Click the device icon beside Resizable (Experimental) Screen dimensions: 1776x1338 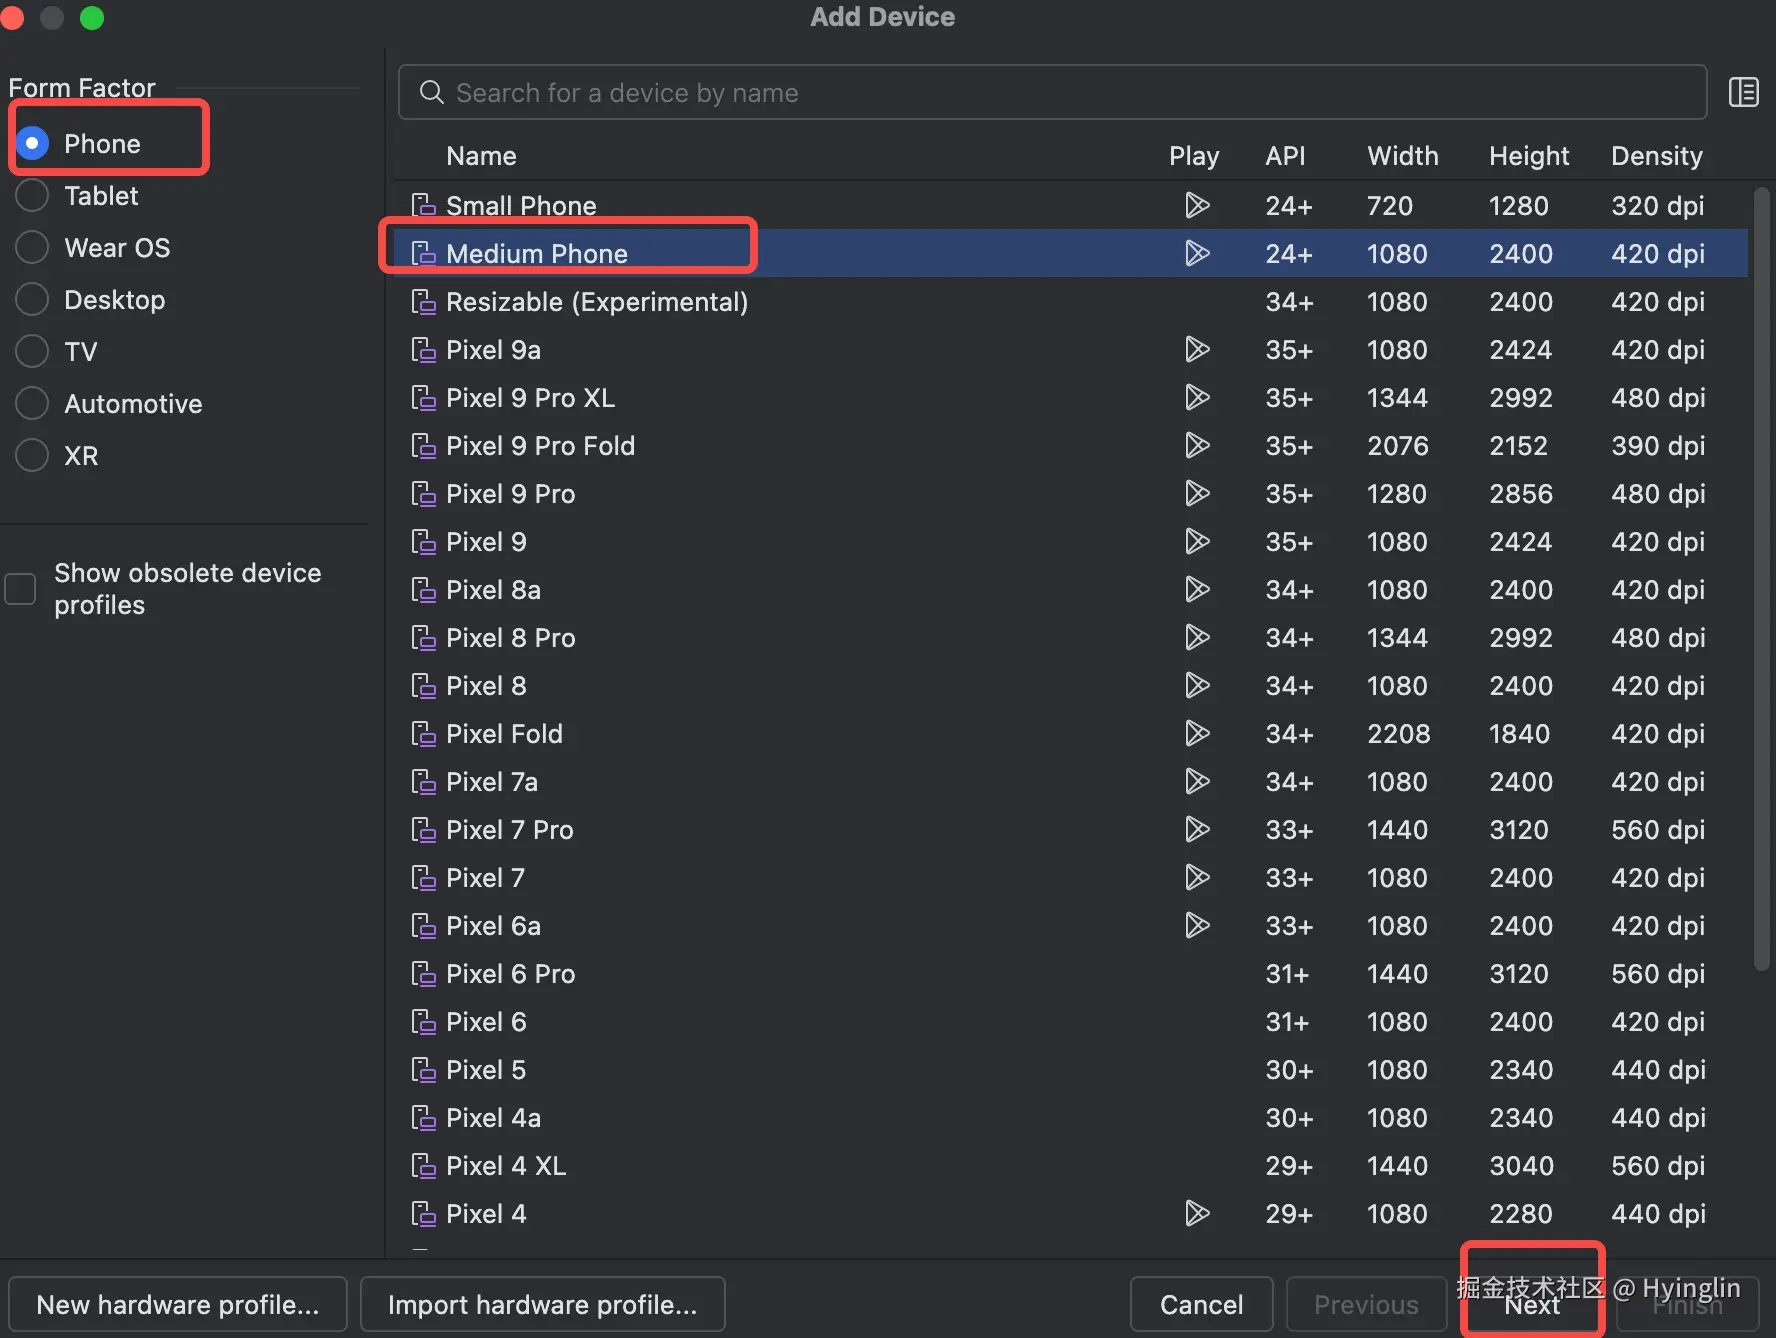click(423, 301)
